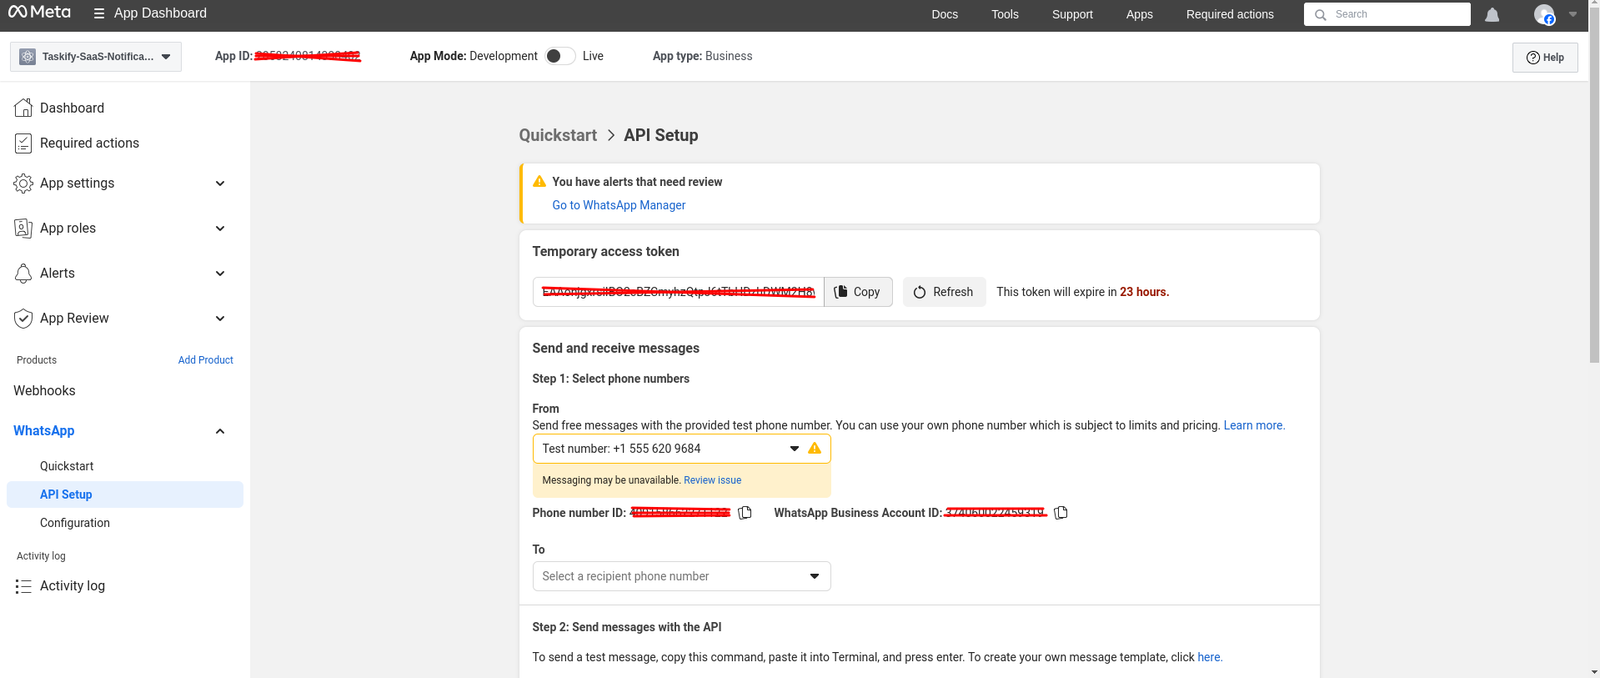
Task: Open Dashboard from the sidebar
Action: pyautogui.click(x=71, y=108)
